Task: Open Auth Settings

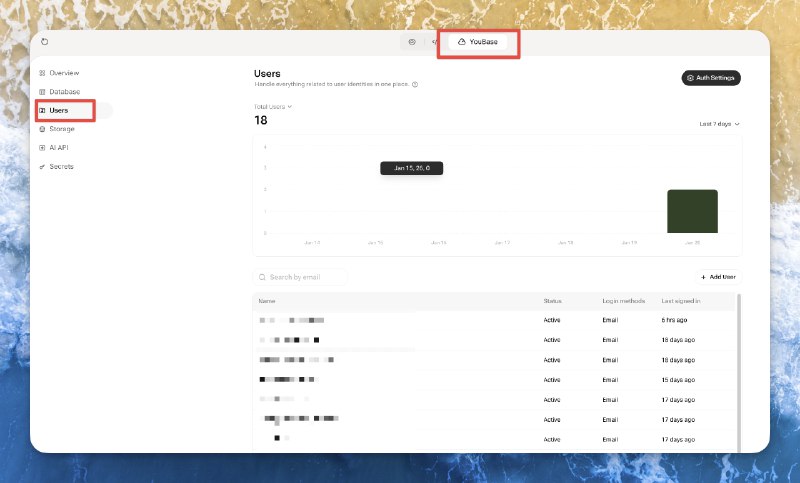Action: 711,78
